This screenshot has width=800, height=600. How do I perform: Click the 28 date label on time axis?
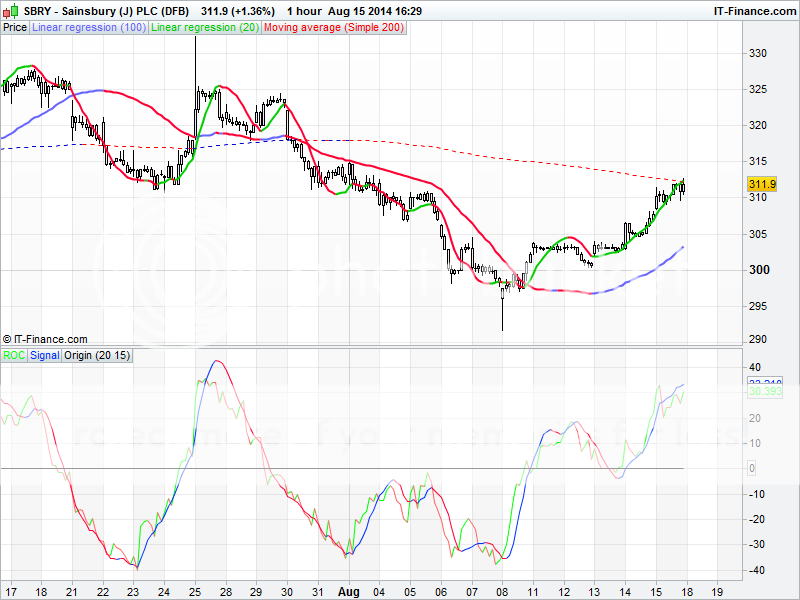[x=225, y=592]
